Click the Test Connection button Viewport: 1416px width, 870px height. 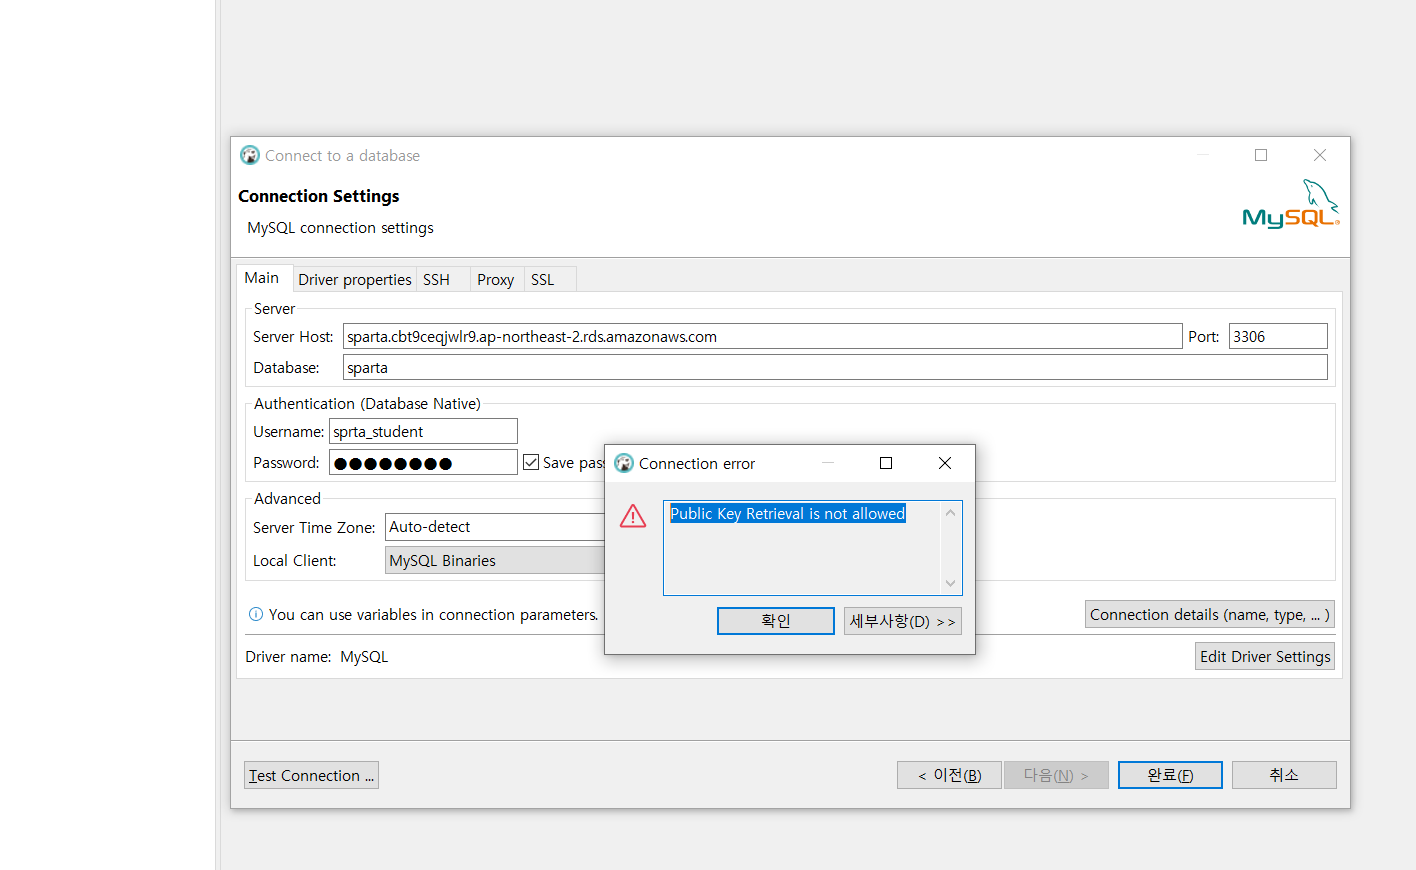coord(311,775)
